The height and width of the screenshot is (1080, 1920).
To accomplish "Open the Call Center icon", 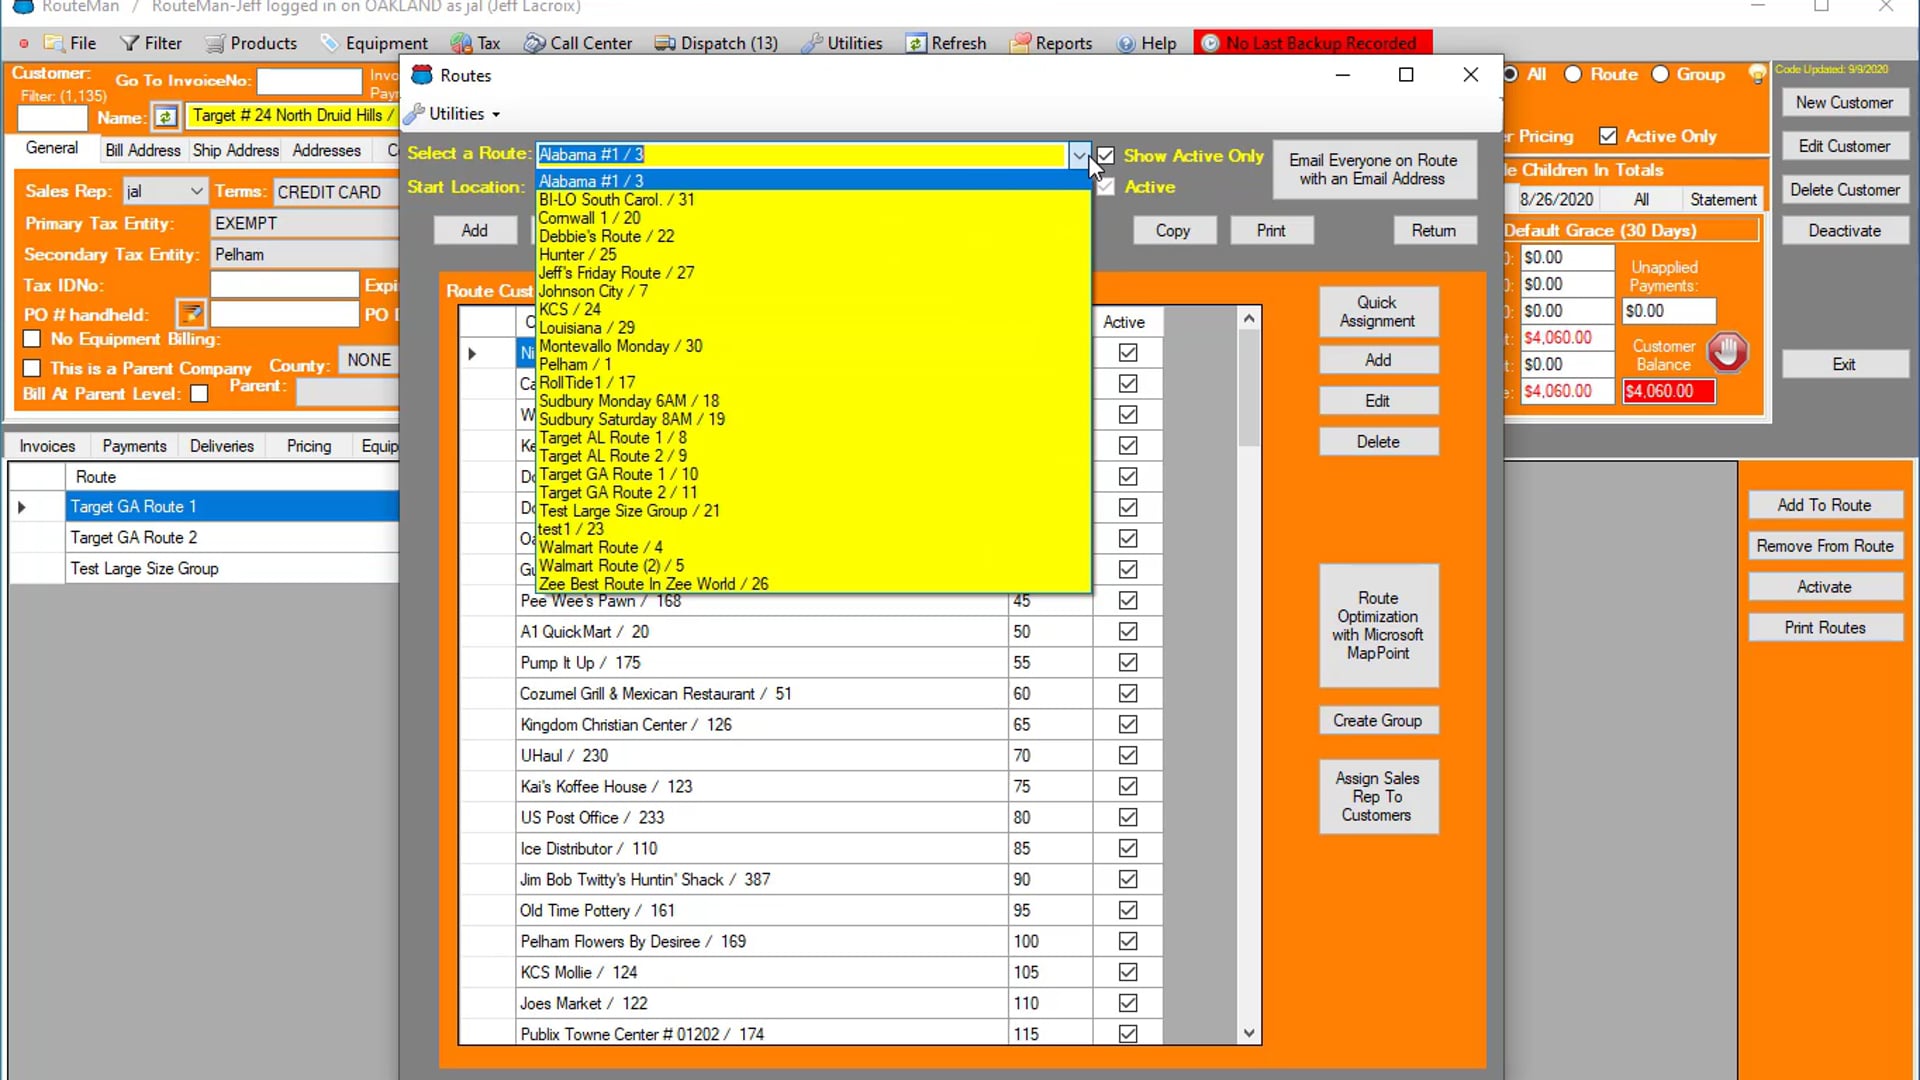I will pos(535,43).
